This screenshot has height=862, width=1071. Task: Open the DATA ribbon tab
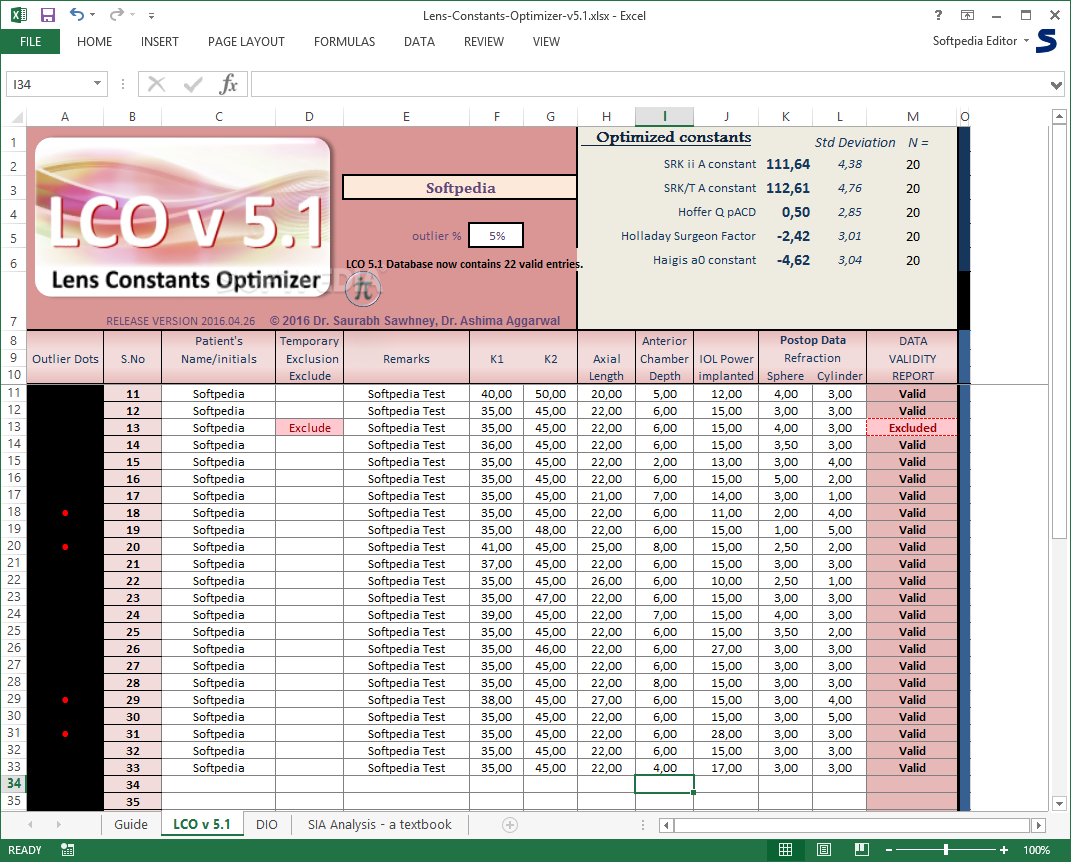[x=419, y=42]
